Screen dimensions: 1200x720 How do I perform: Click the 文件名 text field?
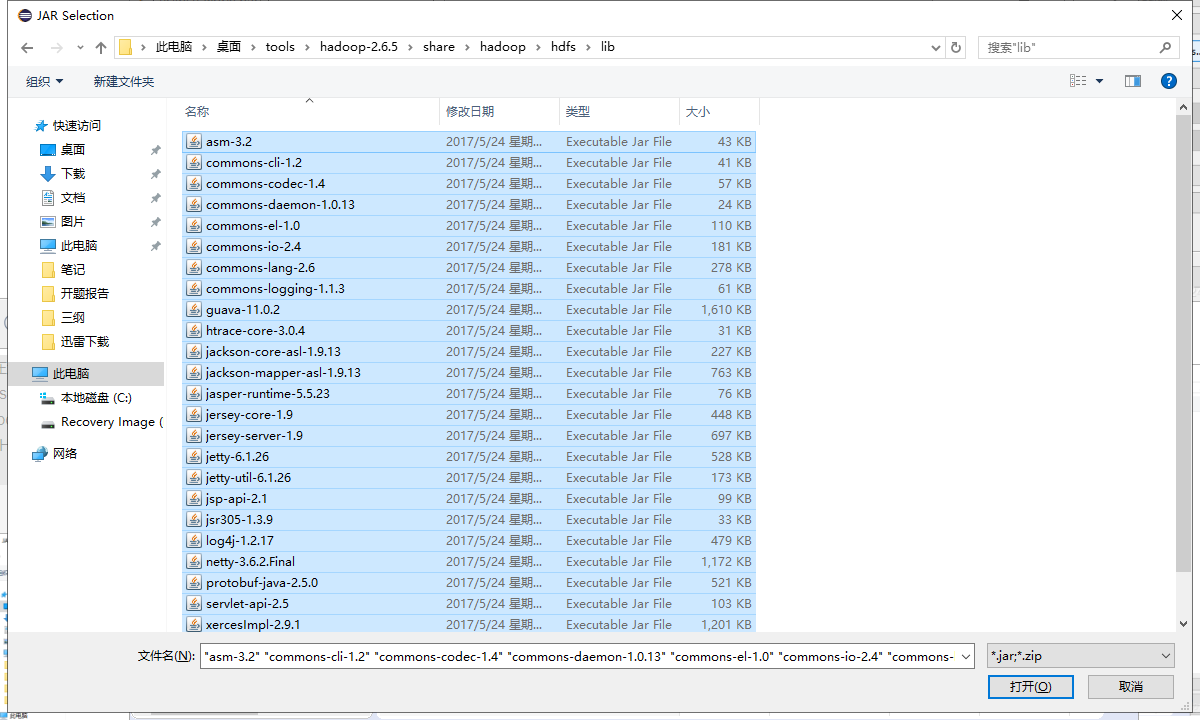(579, 656)
